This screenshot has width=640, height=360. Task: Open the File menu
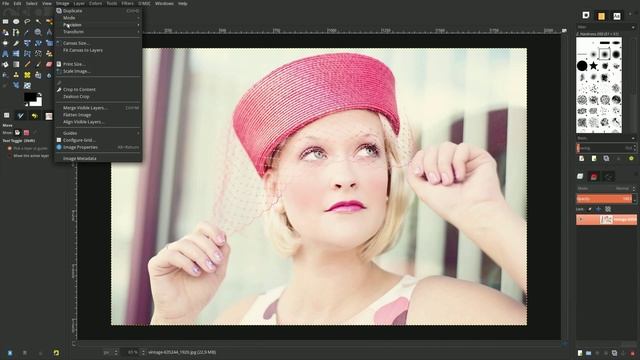6,3
